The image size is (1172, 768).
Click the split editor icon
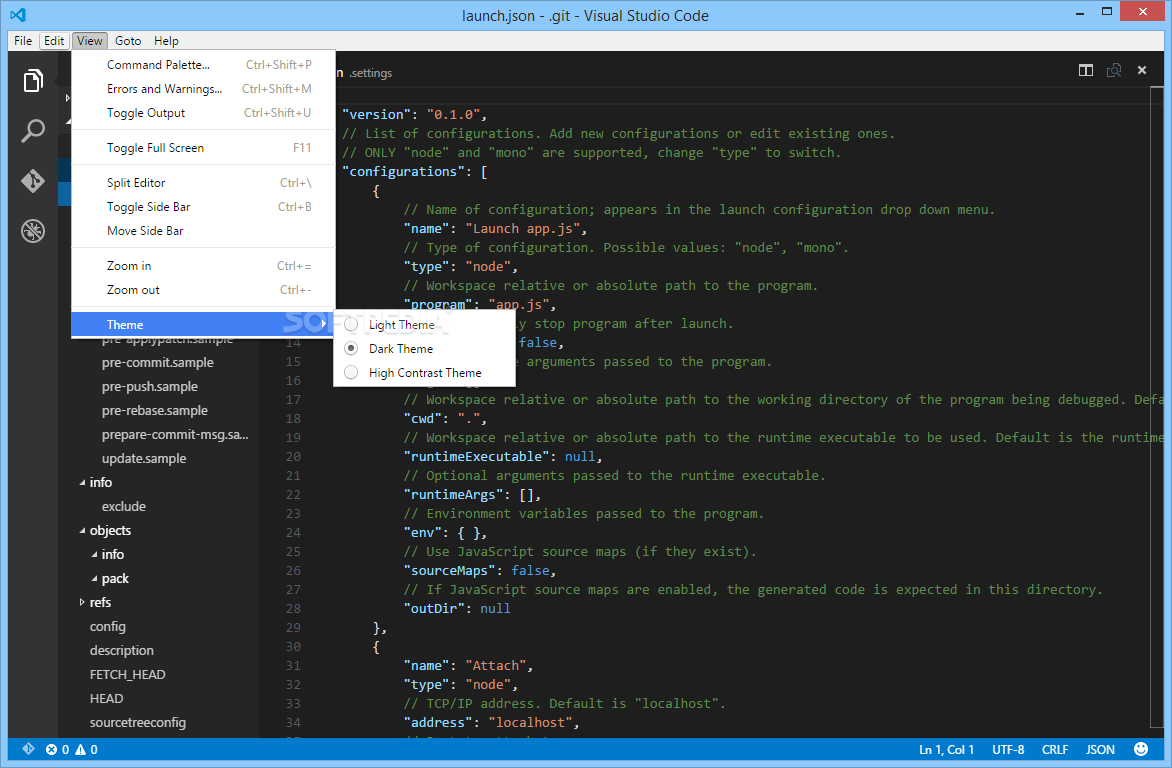click(x=1086, y=70)
